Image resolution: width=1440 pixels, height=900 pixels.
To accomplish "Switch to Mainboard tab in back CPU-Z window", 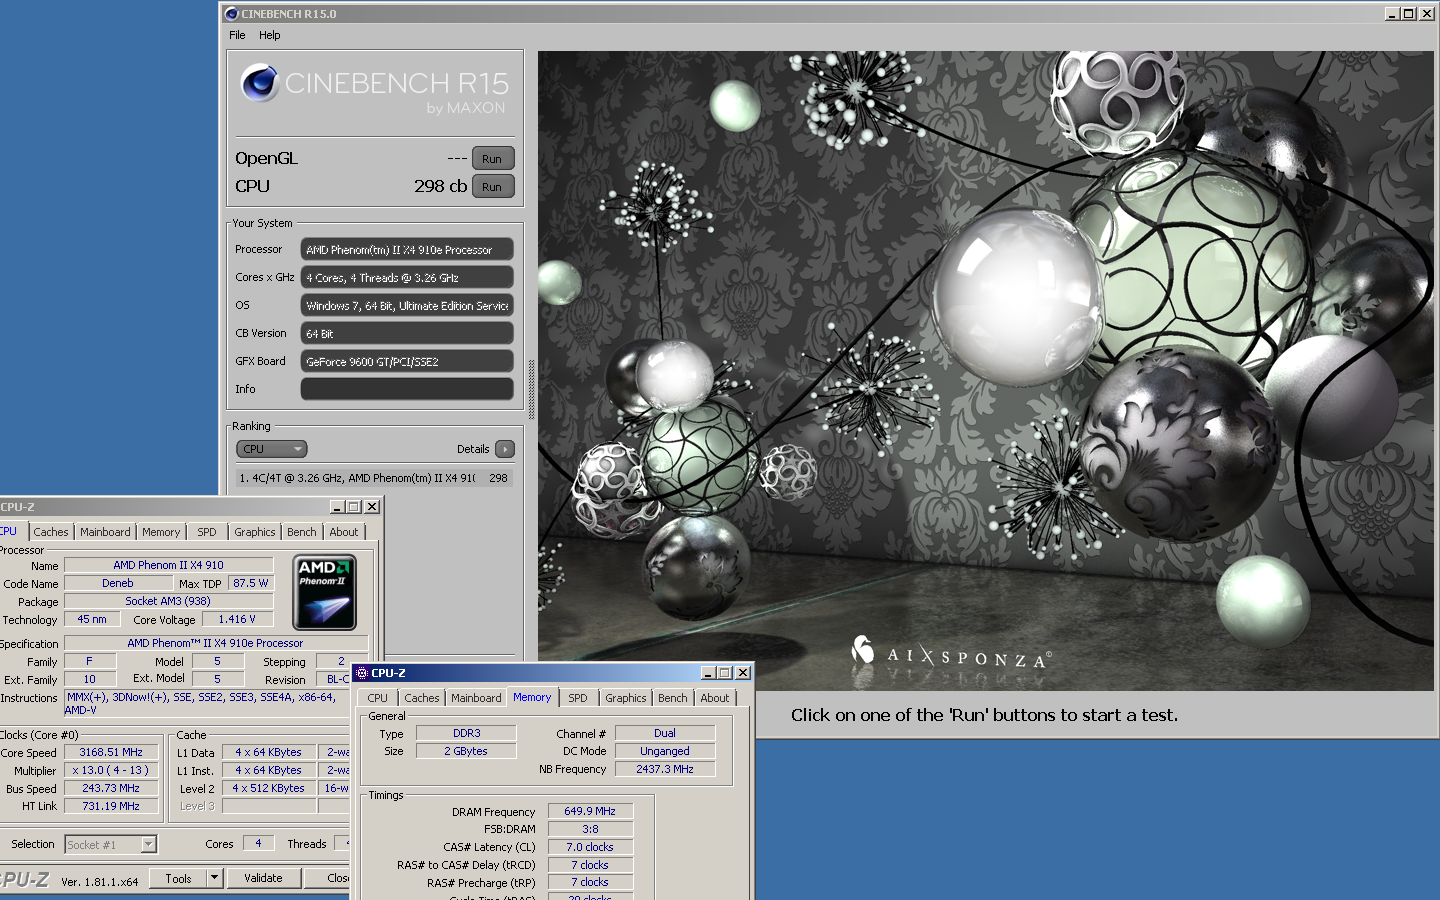I will tap(105, 532).
